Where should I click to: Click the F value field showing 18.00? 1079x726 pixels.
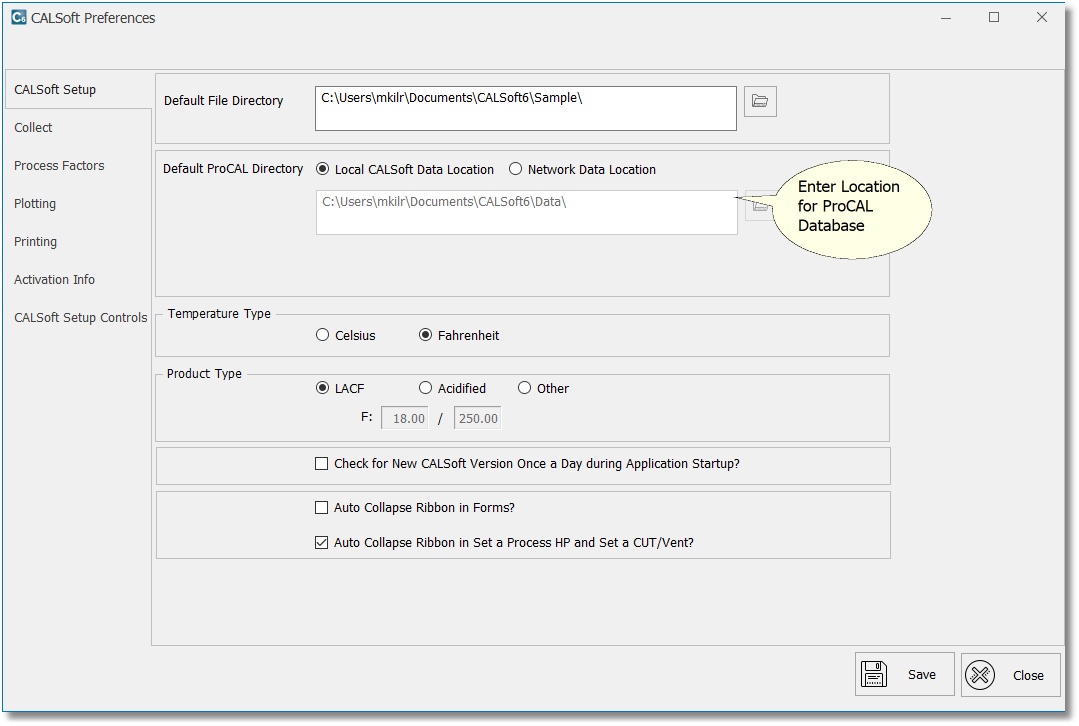click(405, 418)
